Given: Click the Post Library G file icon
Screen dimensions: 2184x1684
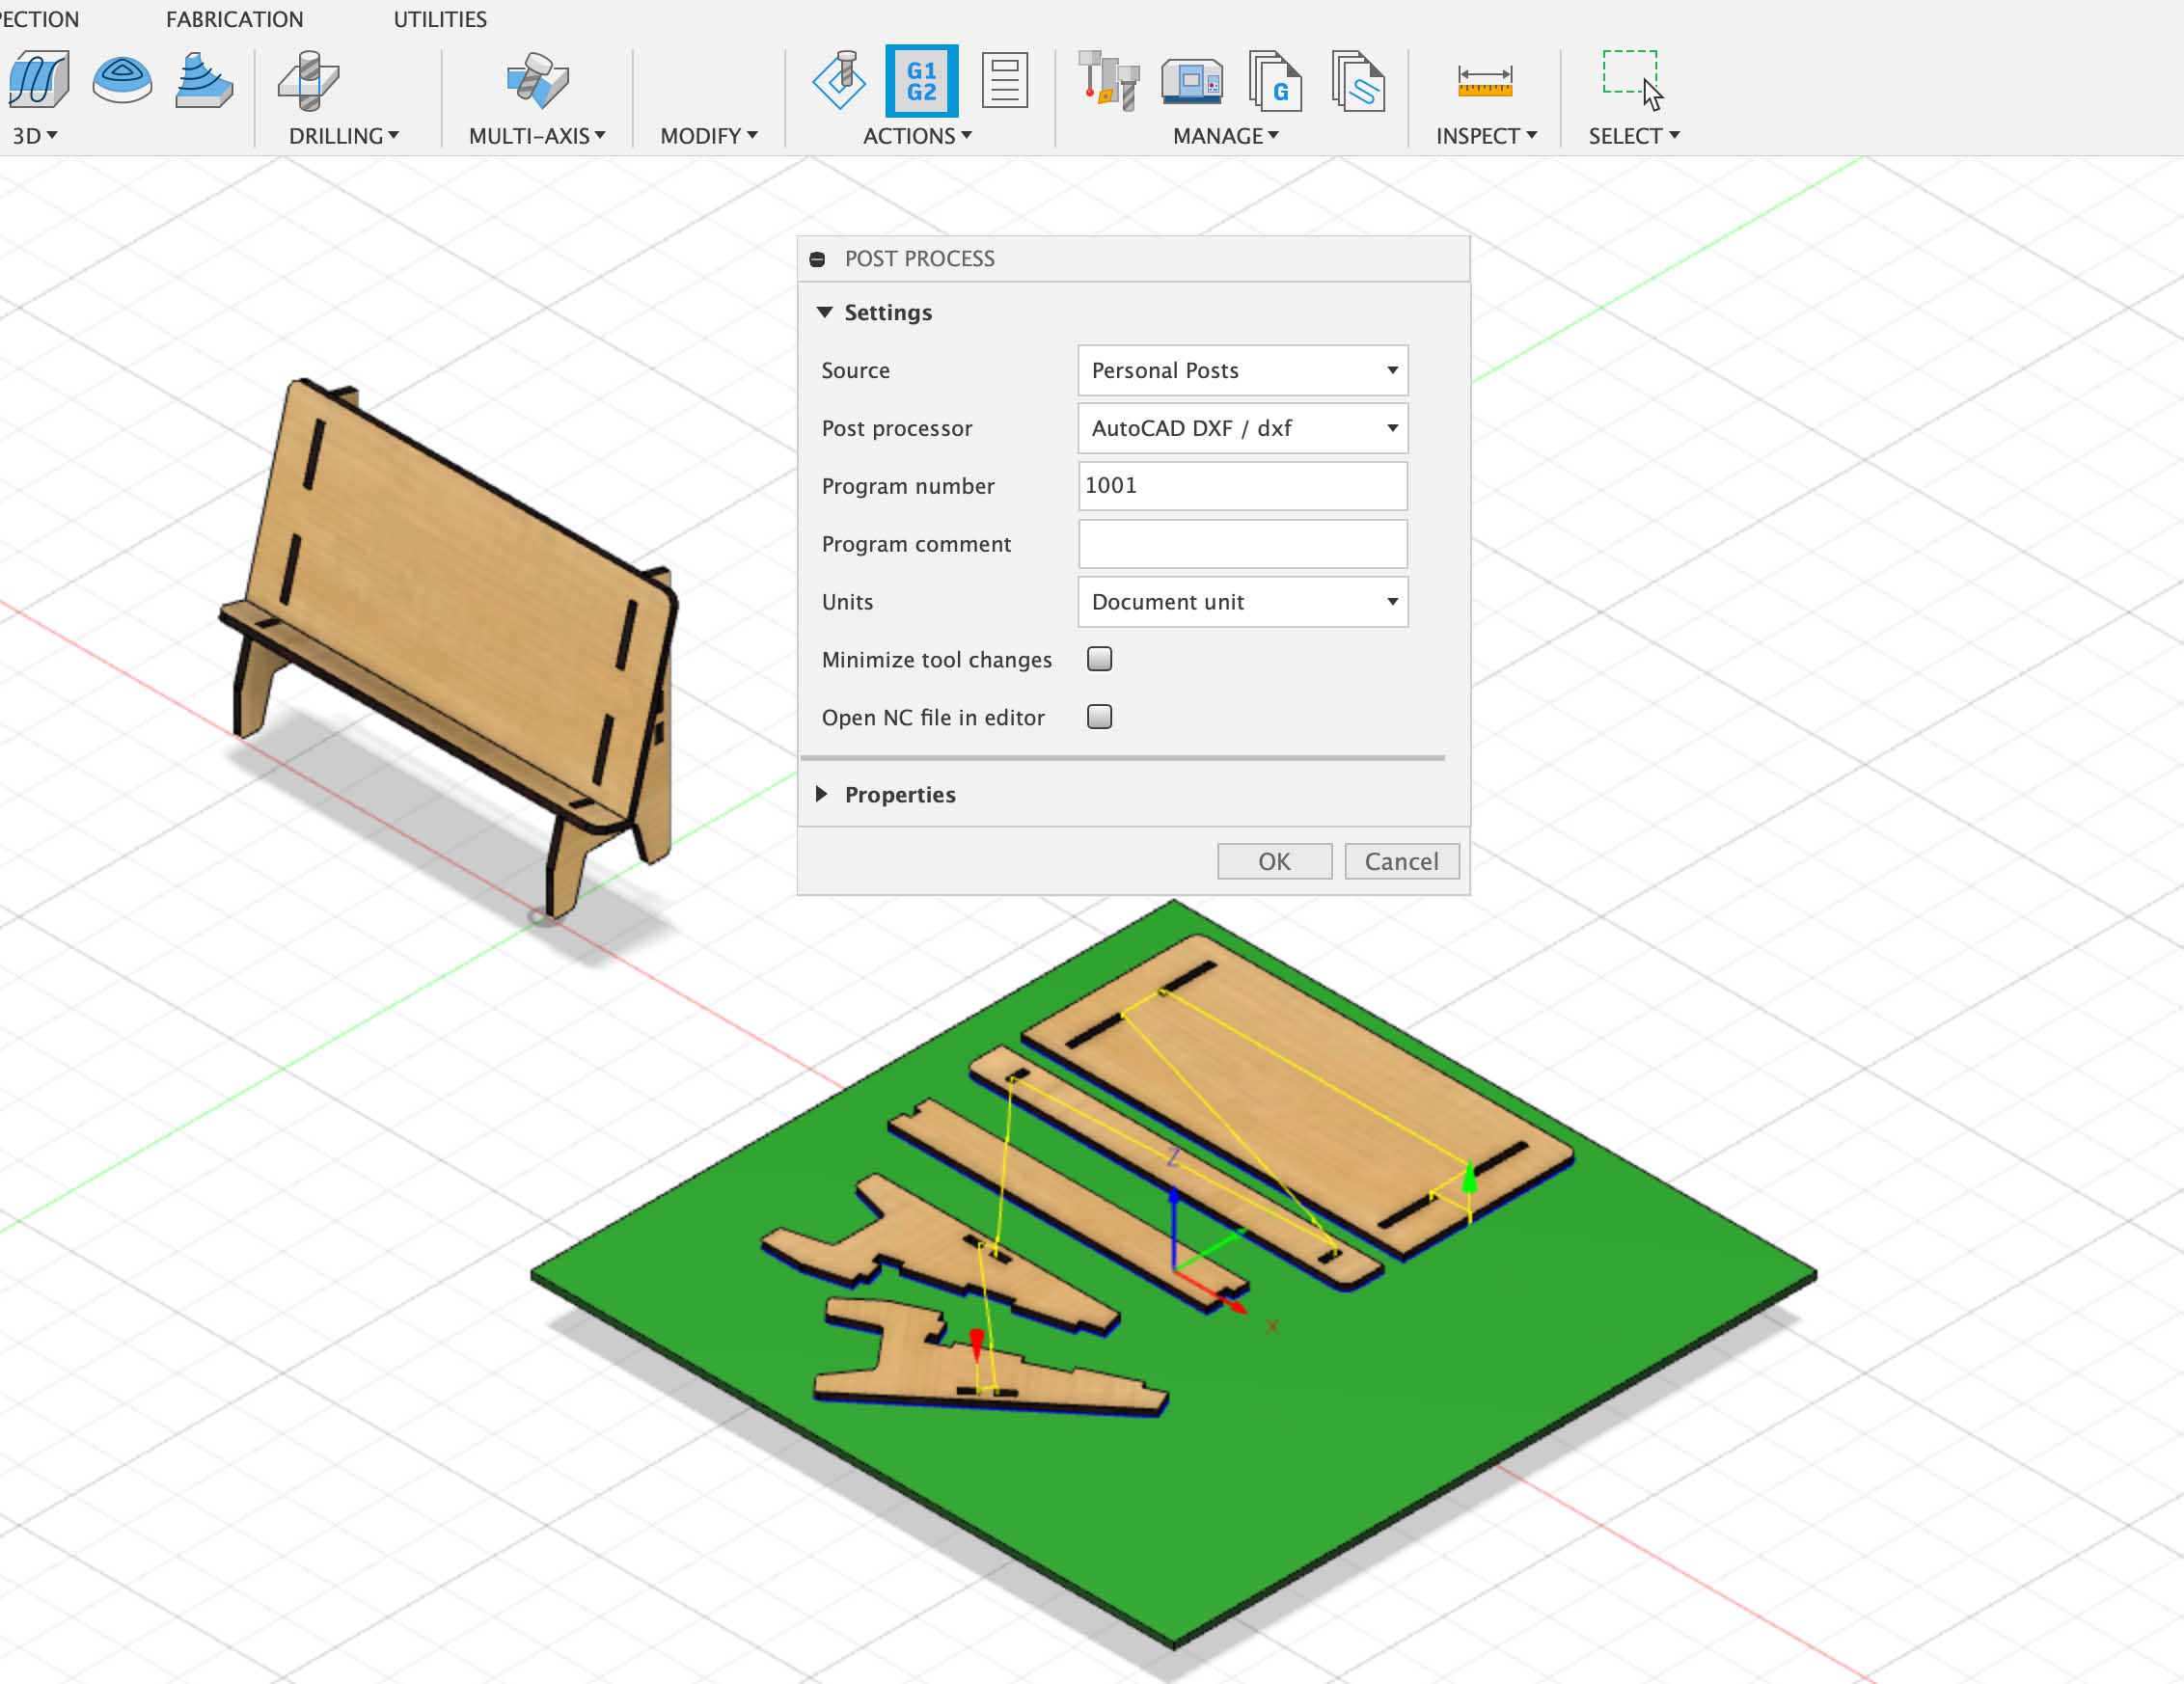Looking at the screenshot, I should tap(1274, 81).
